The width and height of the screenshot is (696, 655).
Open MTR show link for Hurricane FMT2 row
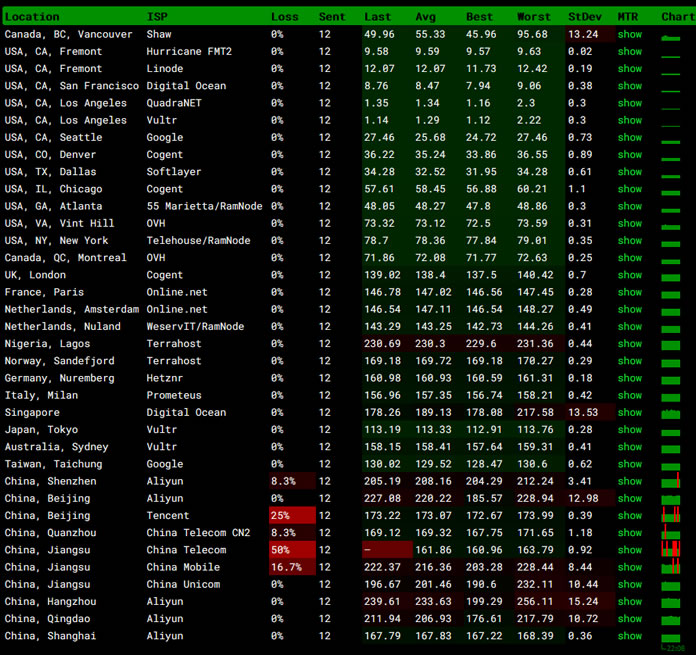pyautogui.click(x=629, y=52)
